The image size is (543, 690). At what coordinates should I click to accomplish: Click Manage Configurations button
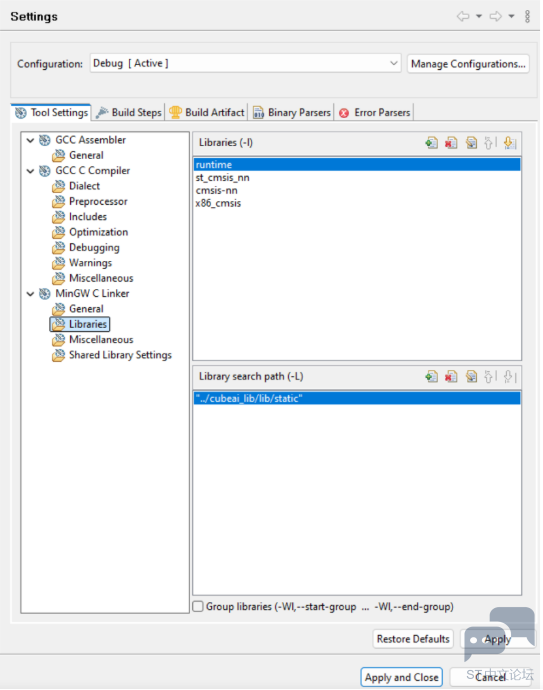point(468,64)
